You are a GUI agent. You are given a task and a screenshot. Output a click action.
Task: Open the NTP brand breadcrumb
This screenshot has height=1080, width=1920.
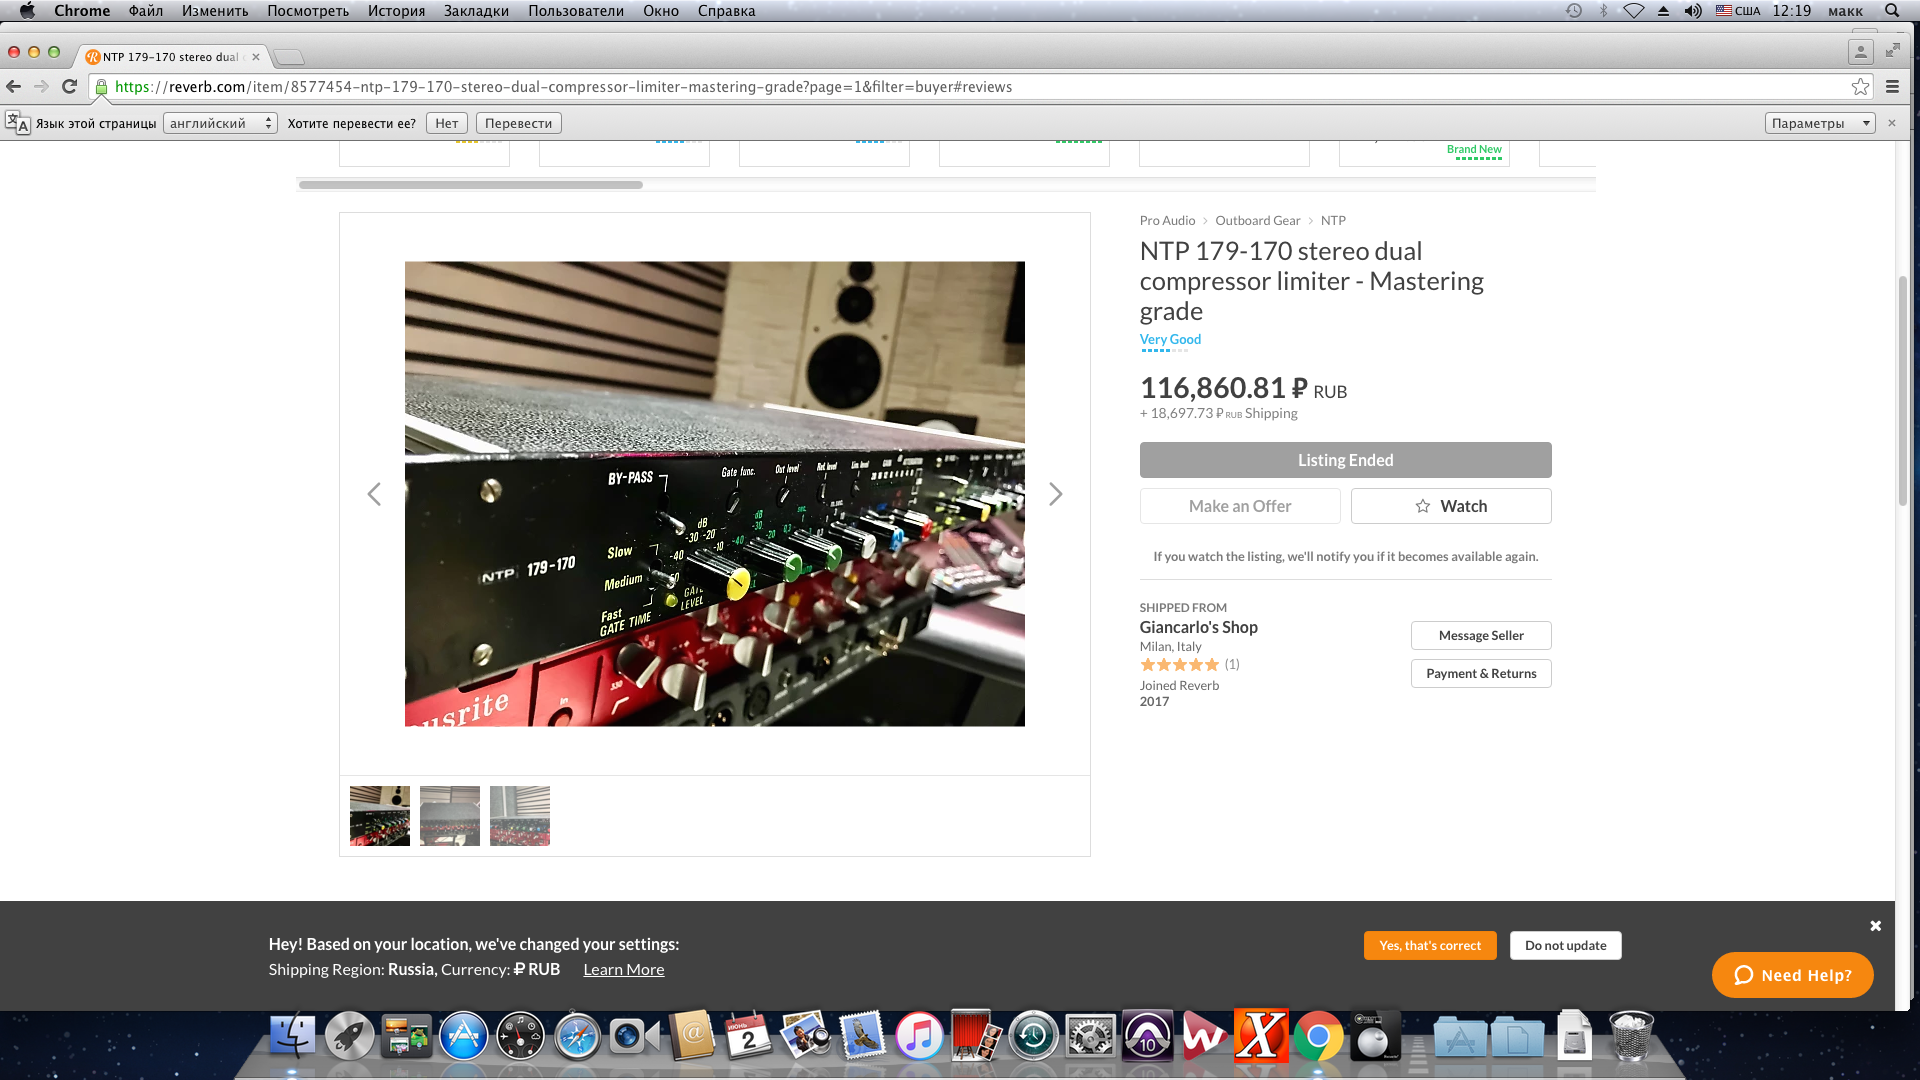point(1333,221)
